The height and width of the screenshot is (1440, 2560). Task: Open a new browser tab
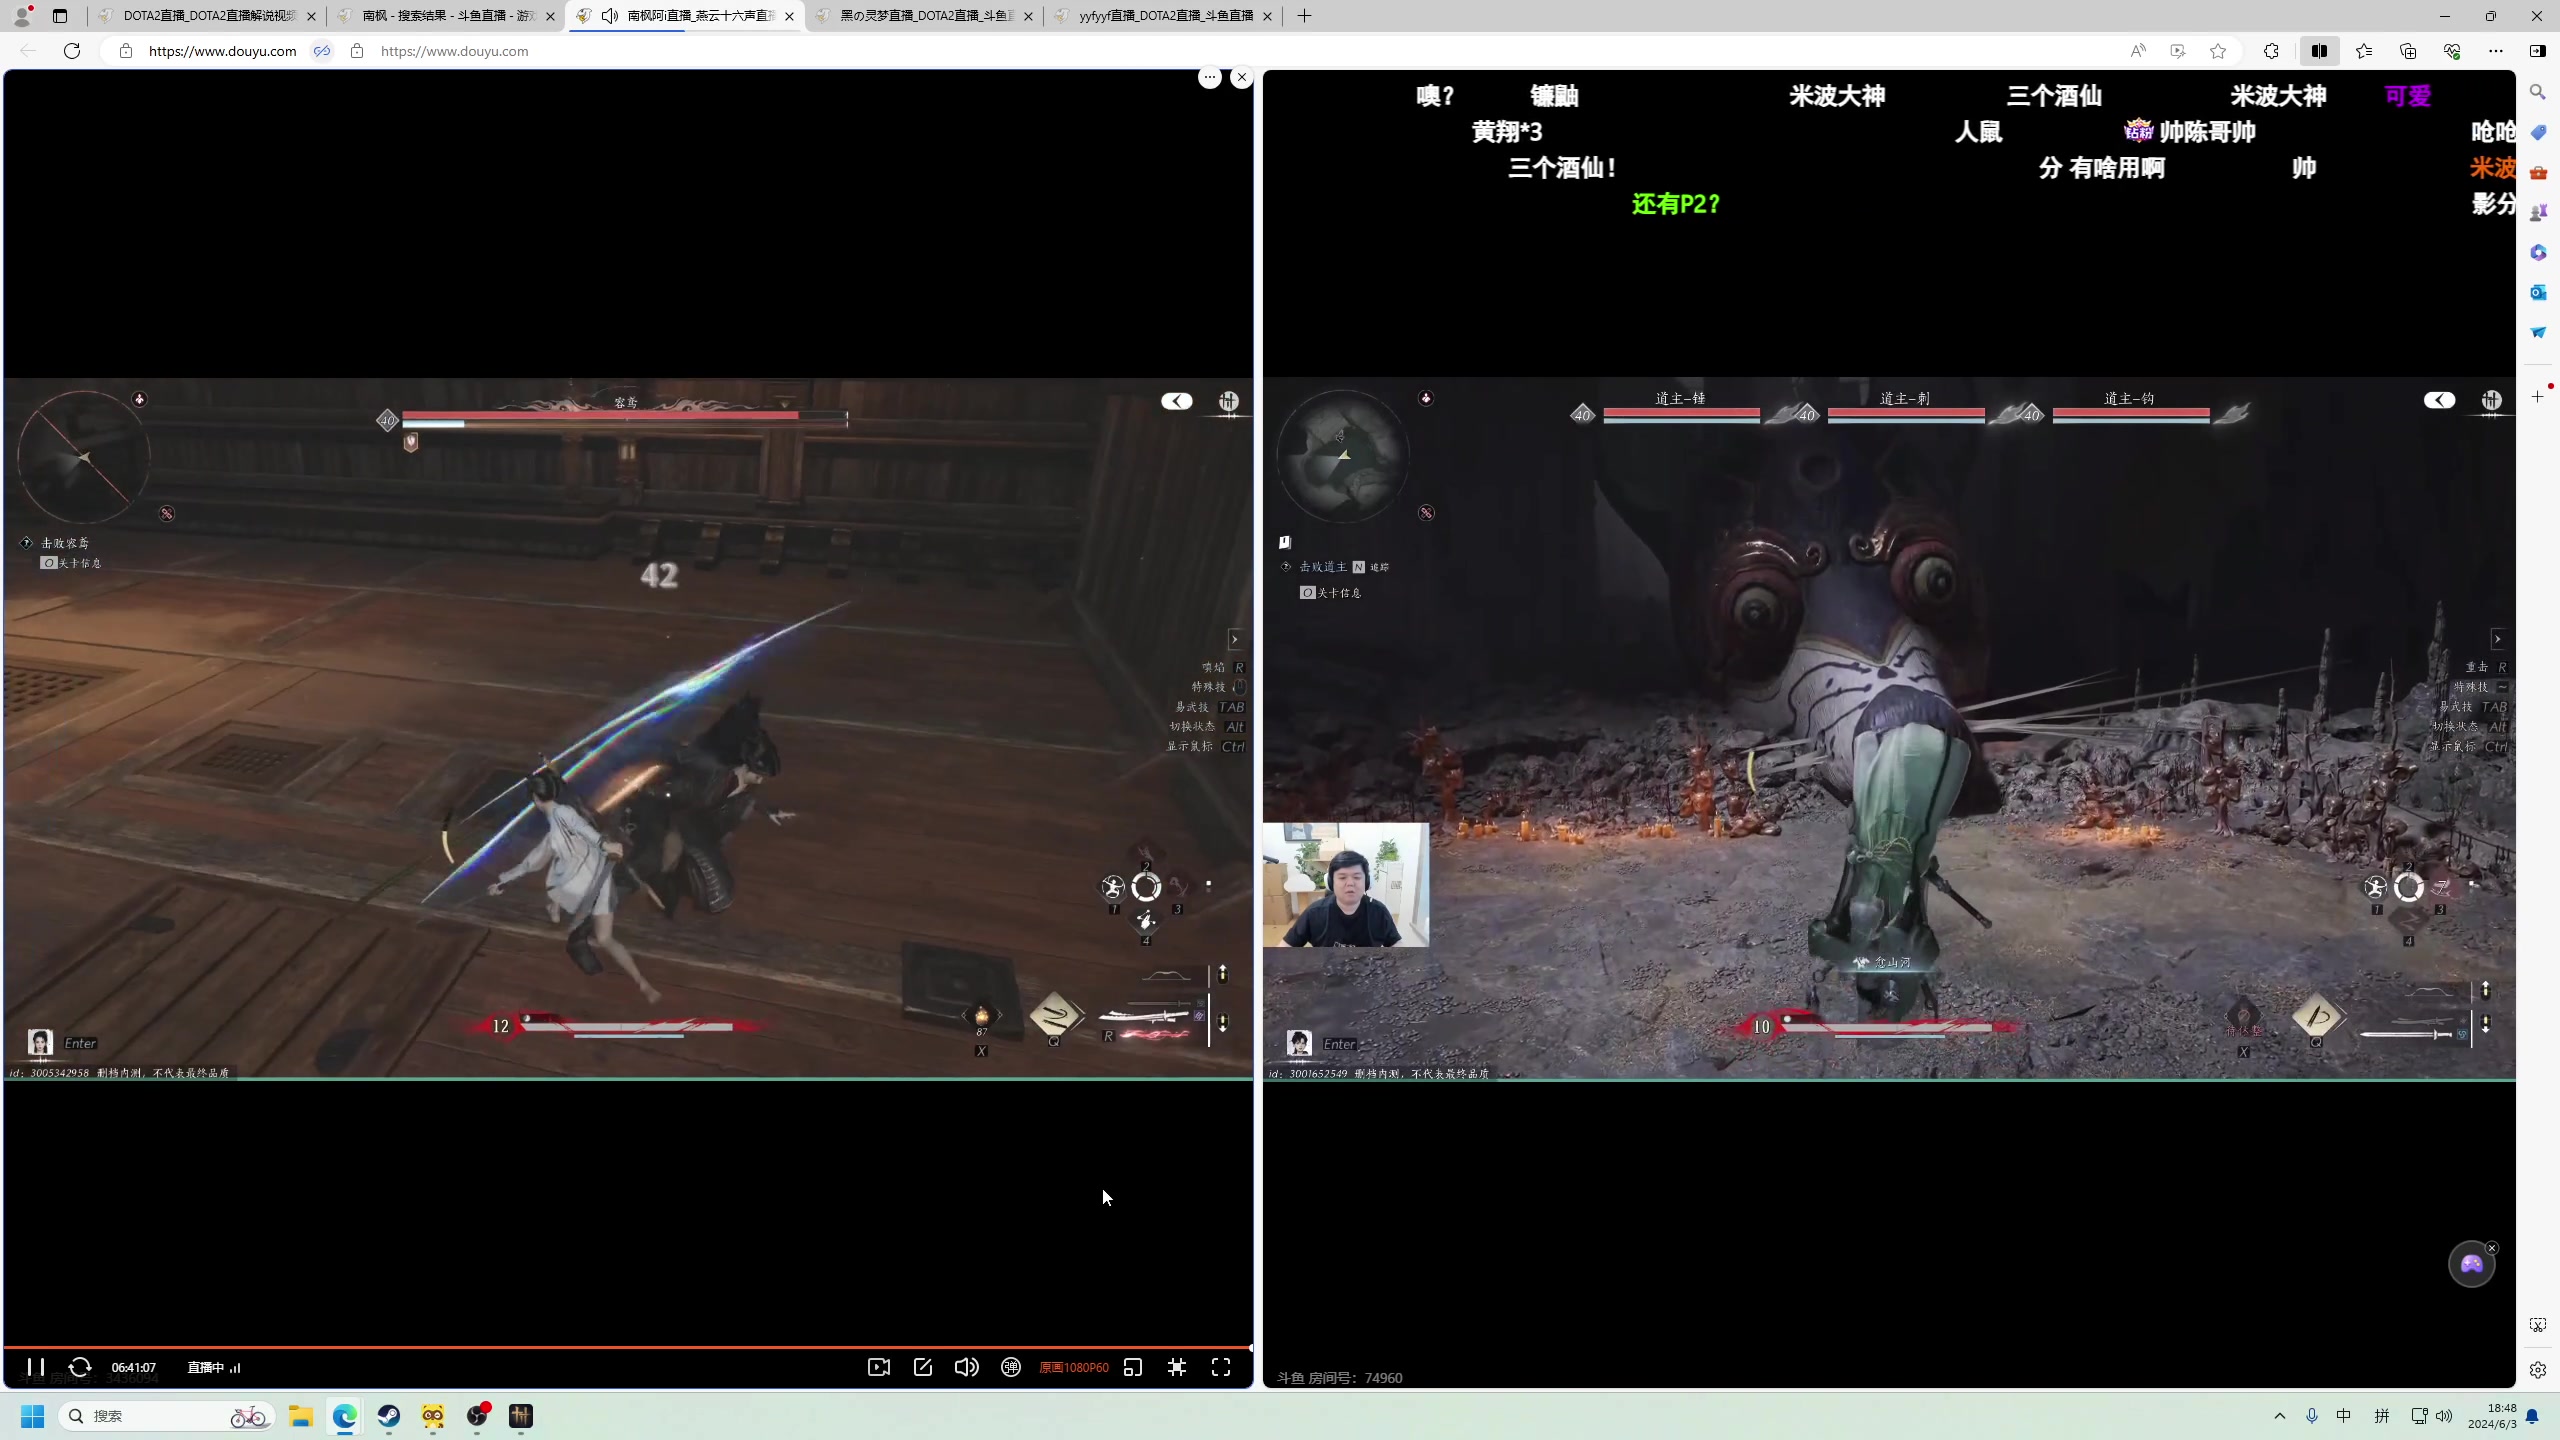[1304, 16]
